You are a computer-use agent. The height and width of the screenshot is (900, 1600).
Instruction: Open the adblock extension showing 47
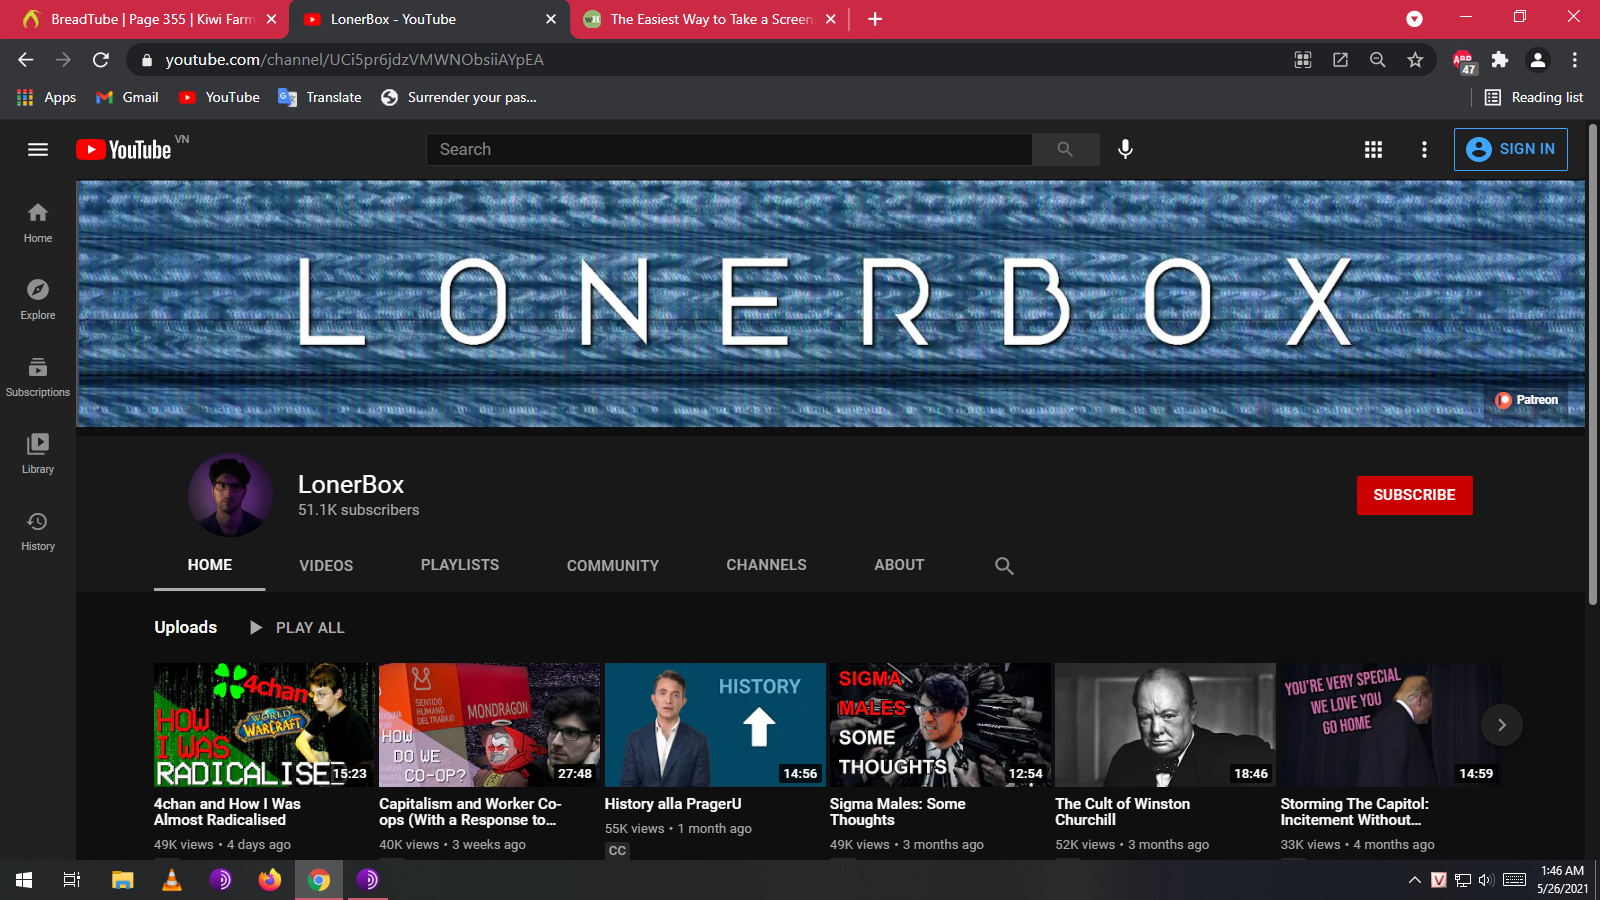[1463, 62]
